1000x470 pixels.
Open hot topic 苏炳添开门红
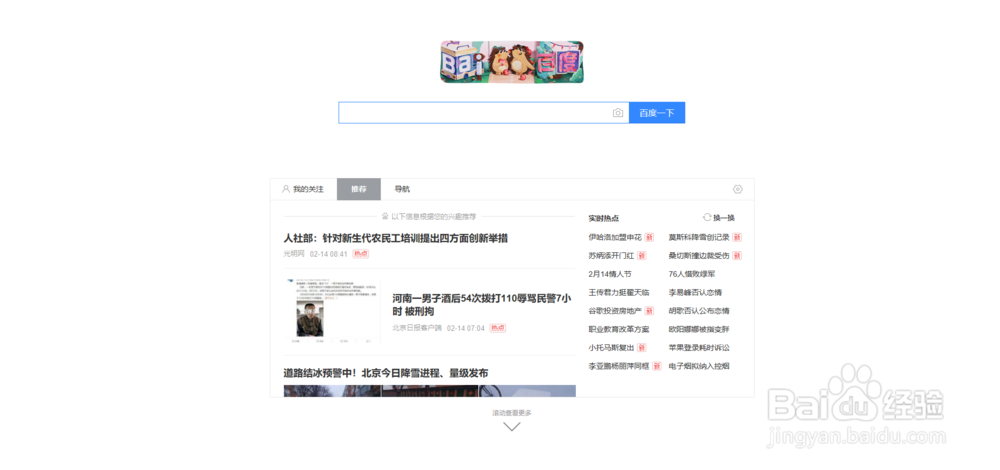coord(611,256)
